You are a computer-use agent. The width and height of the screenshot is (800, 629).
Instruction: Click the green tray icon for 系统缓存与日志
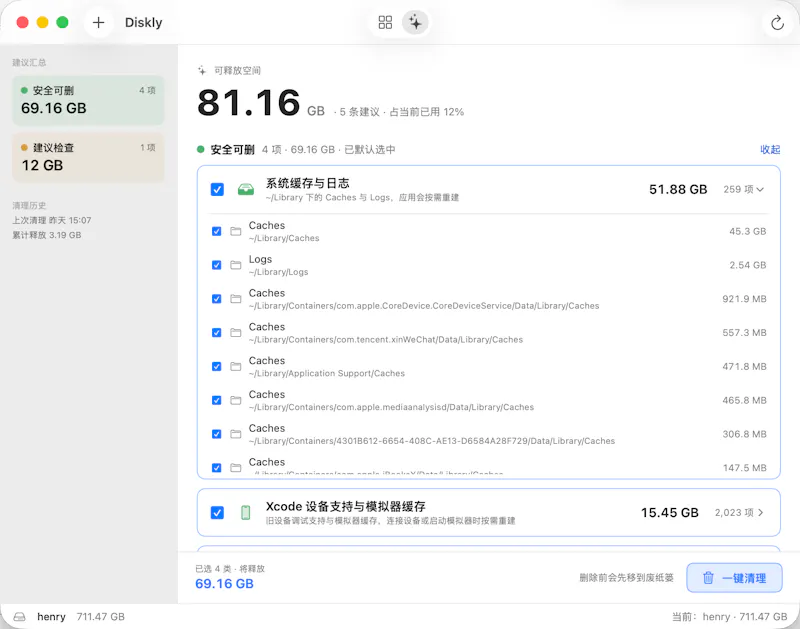246,190
